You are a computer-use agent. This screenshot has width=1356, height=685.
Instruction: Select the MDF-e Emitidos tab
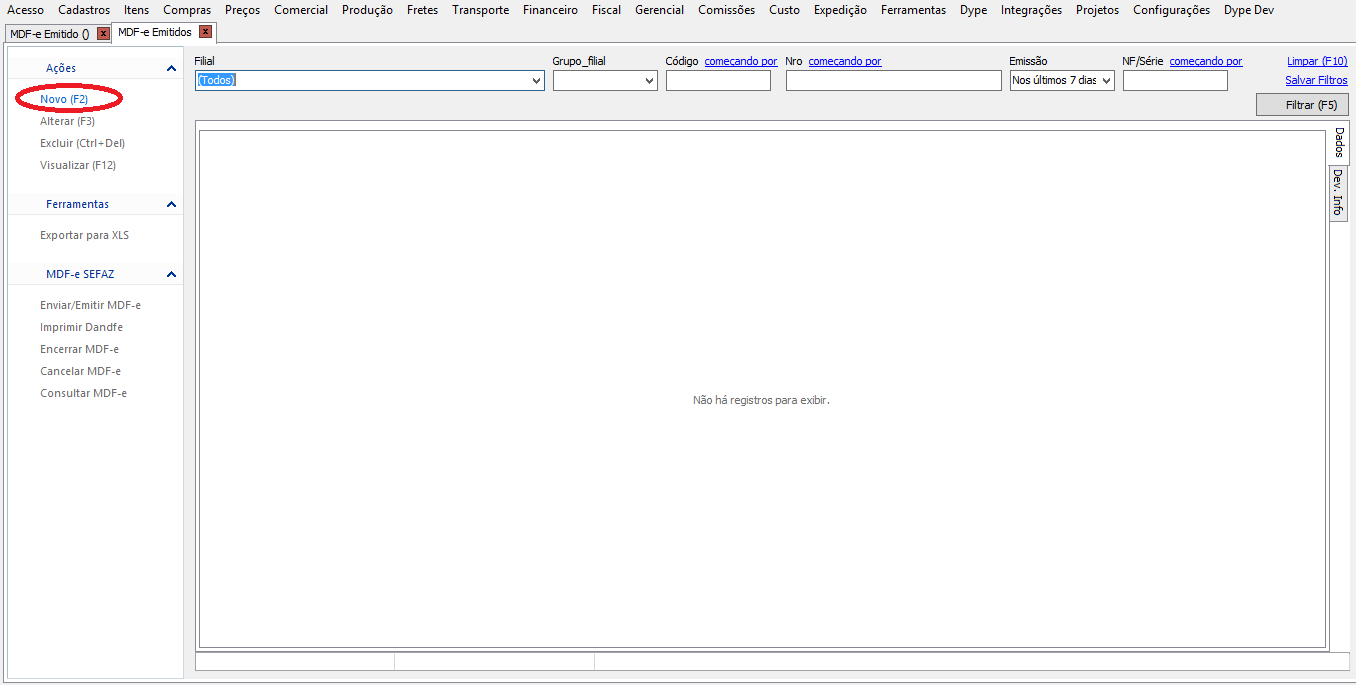[155, 32]
